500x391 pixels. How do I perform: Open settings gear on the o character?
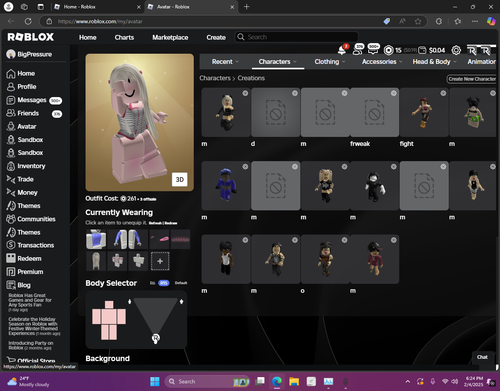[344, 240]
